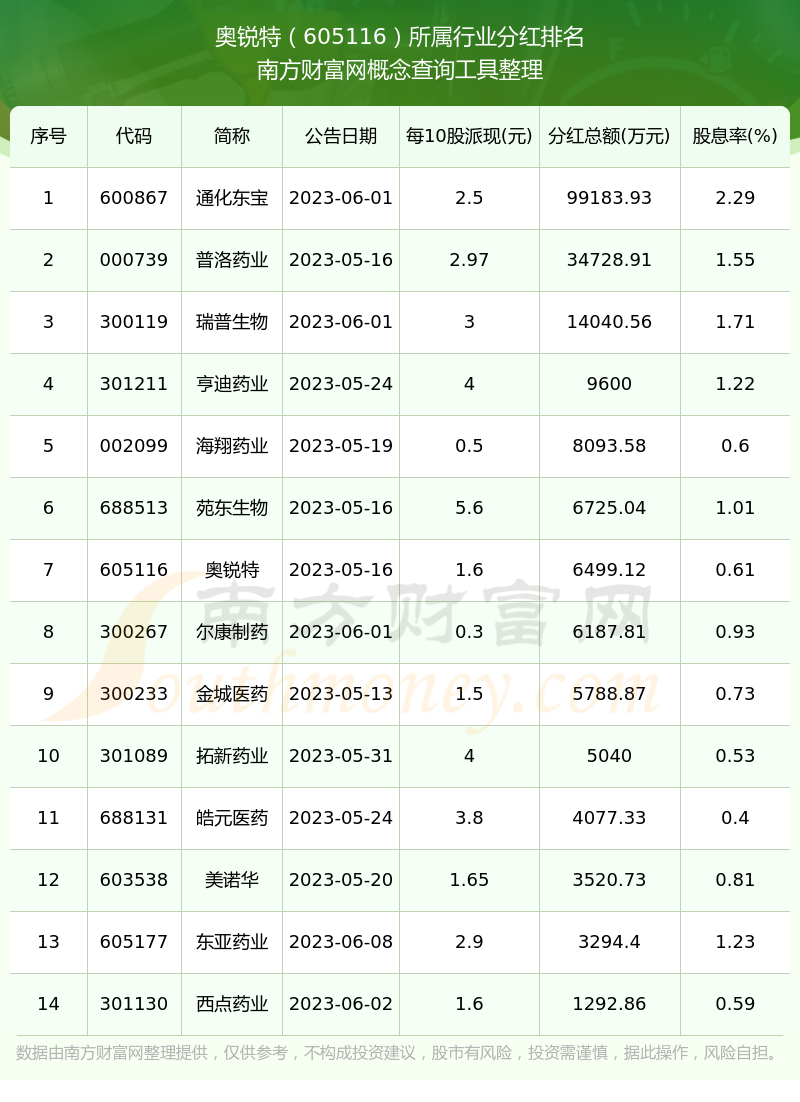Select the name 尔康制药
Screen dimensions: 800x1102
(232, 632)
